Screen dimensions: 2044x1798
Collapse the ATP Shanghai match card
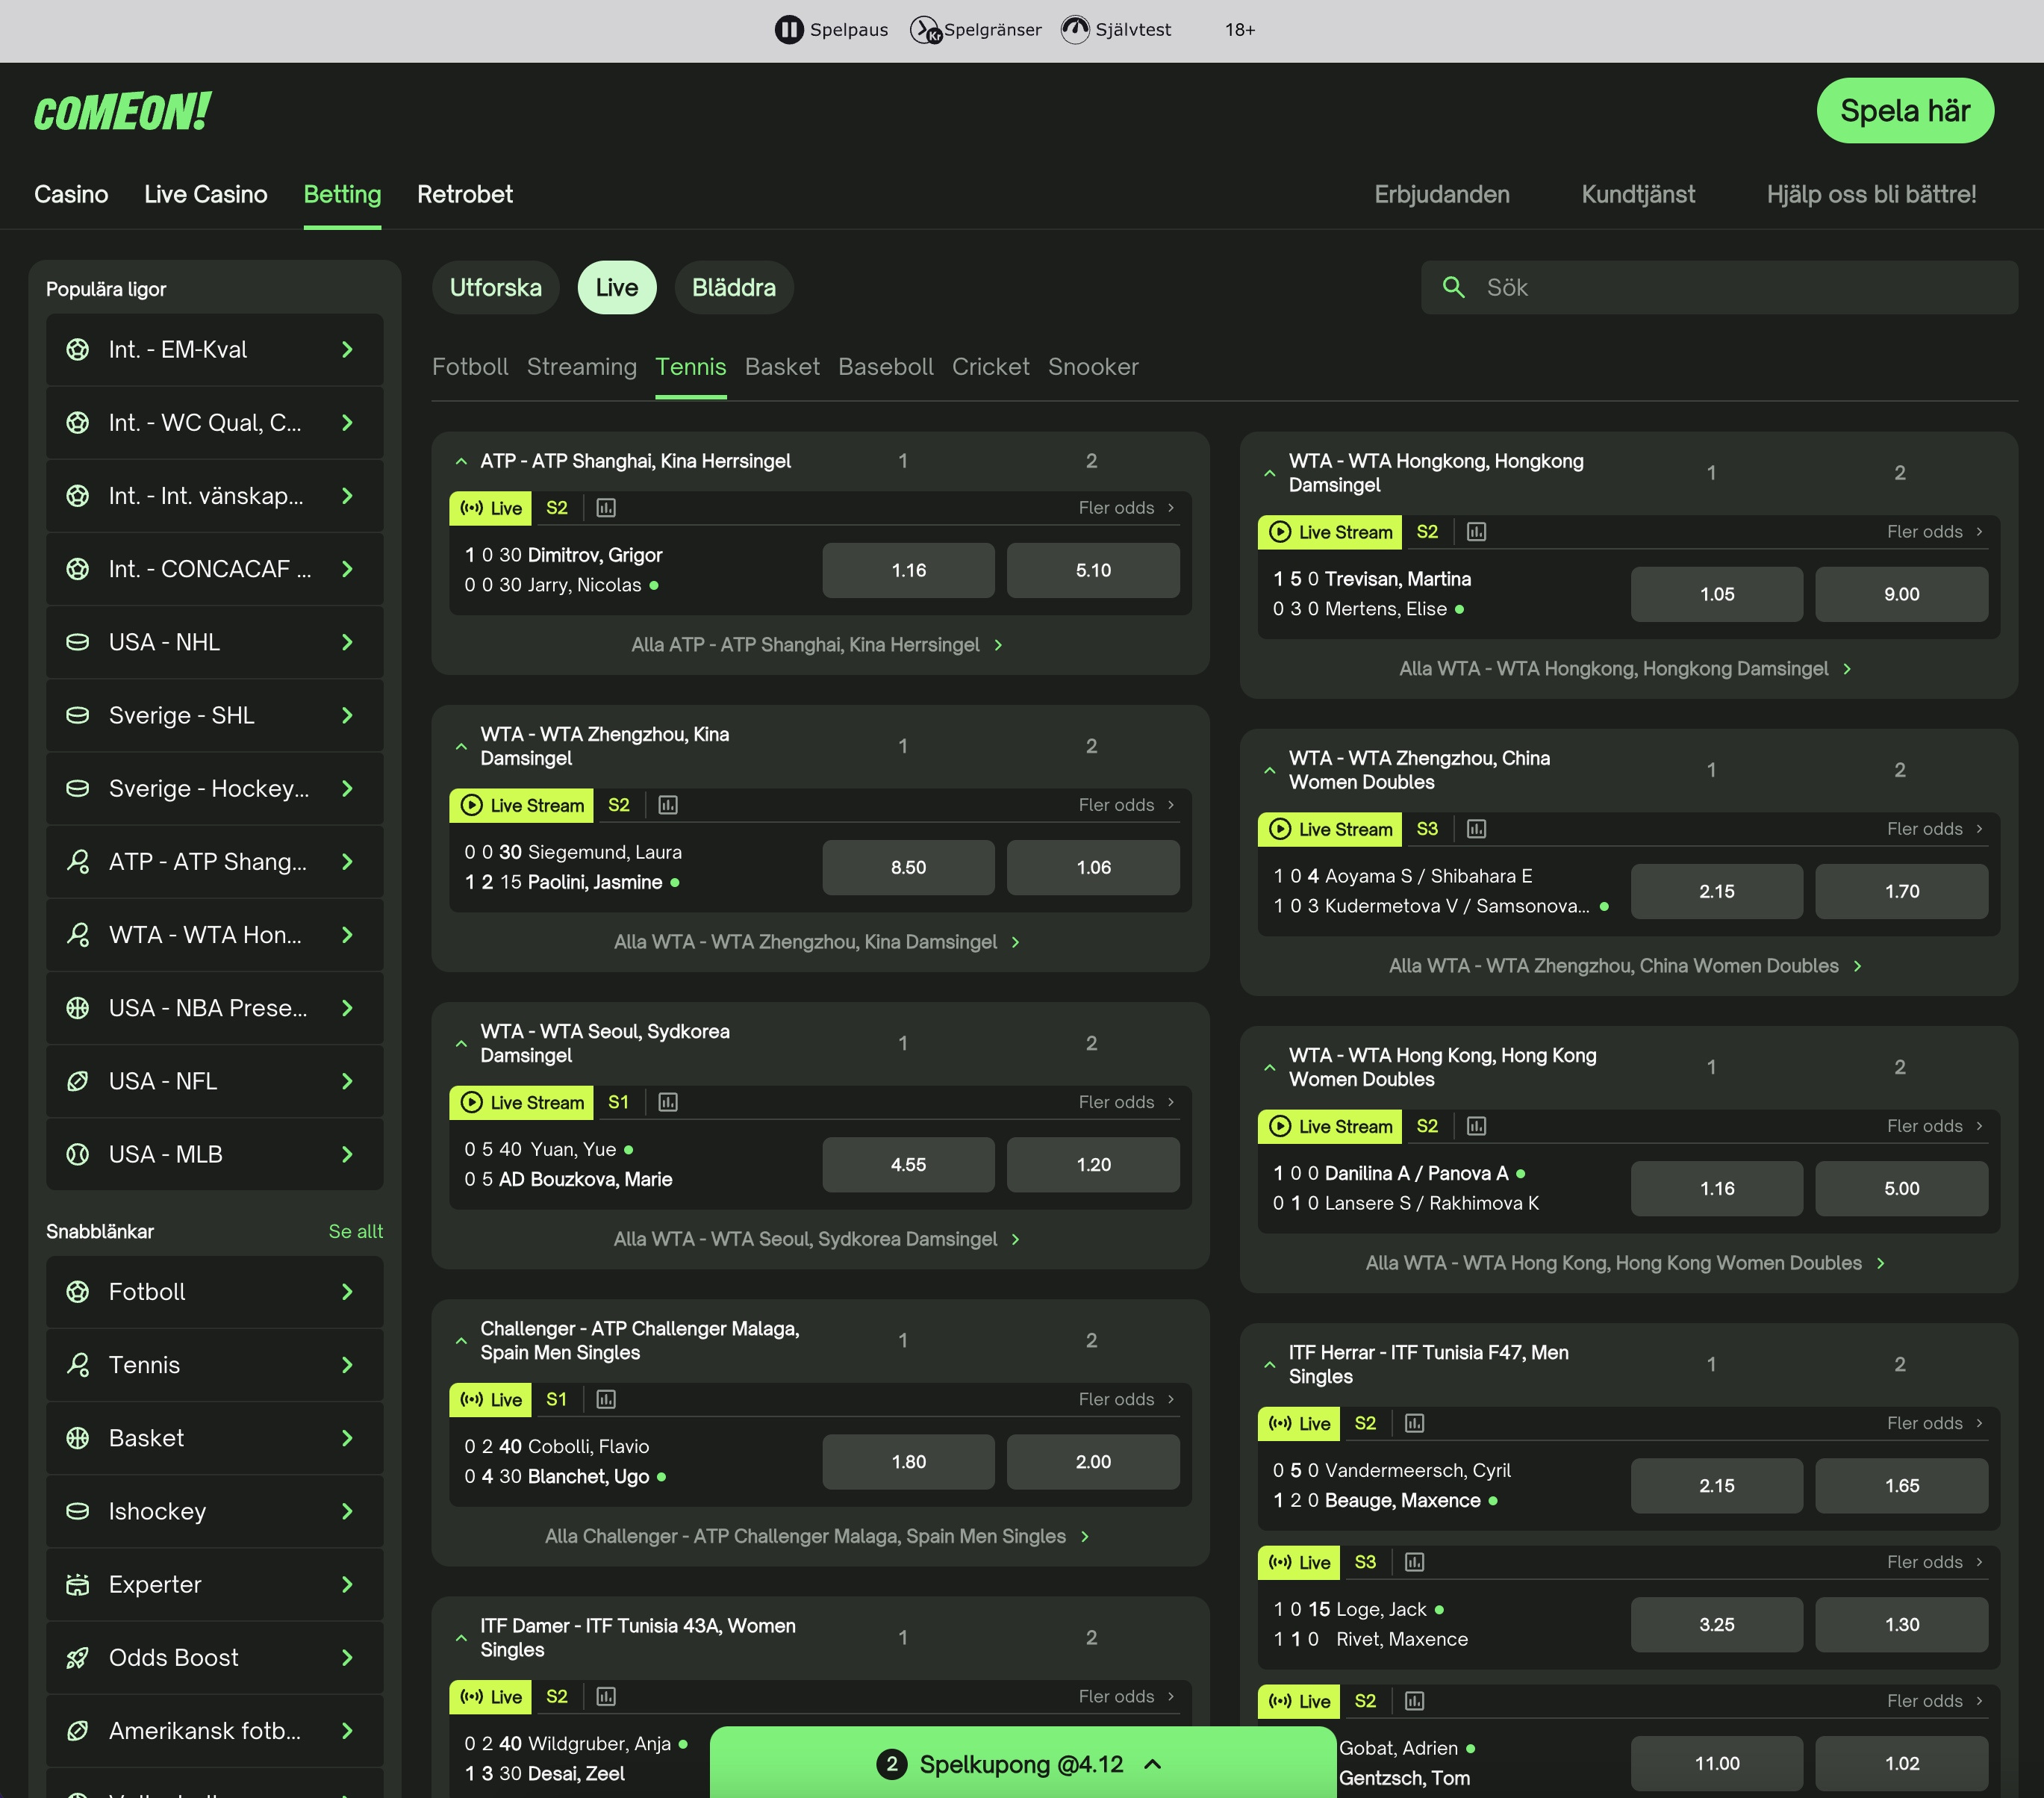click(x=461, y=461)
